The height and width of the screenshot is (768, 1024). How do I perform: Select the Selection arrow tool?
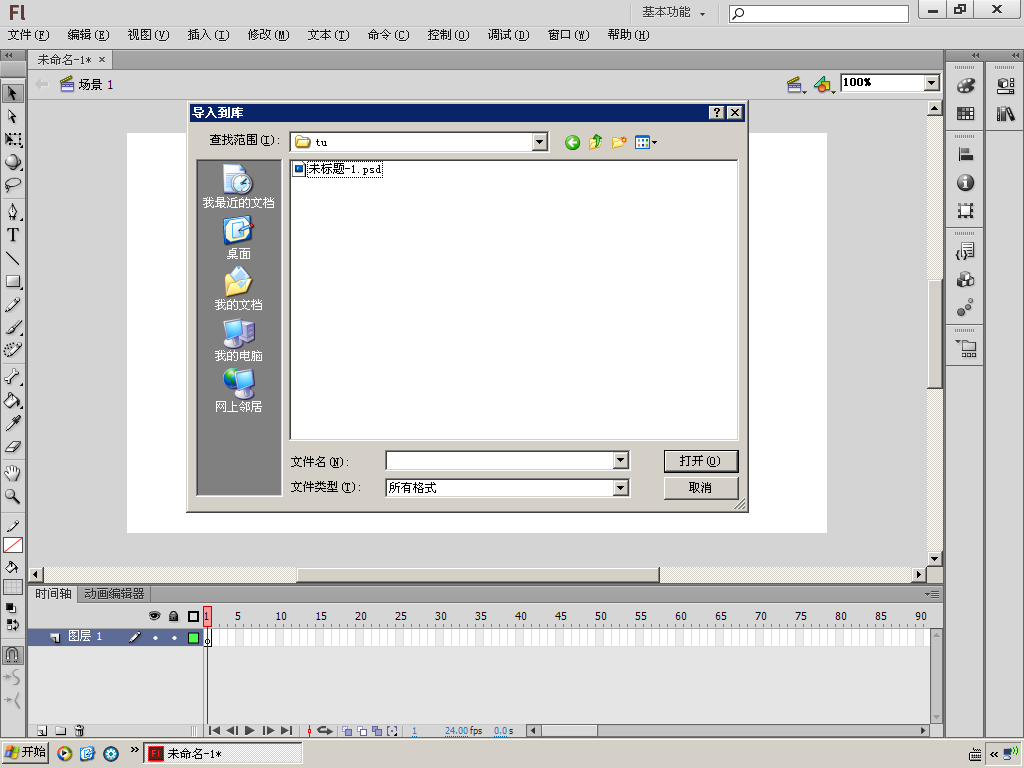coord(12,93)
